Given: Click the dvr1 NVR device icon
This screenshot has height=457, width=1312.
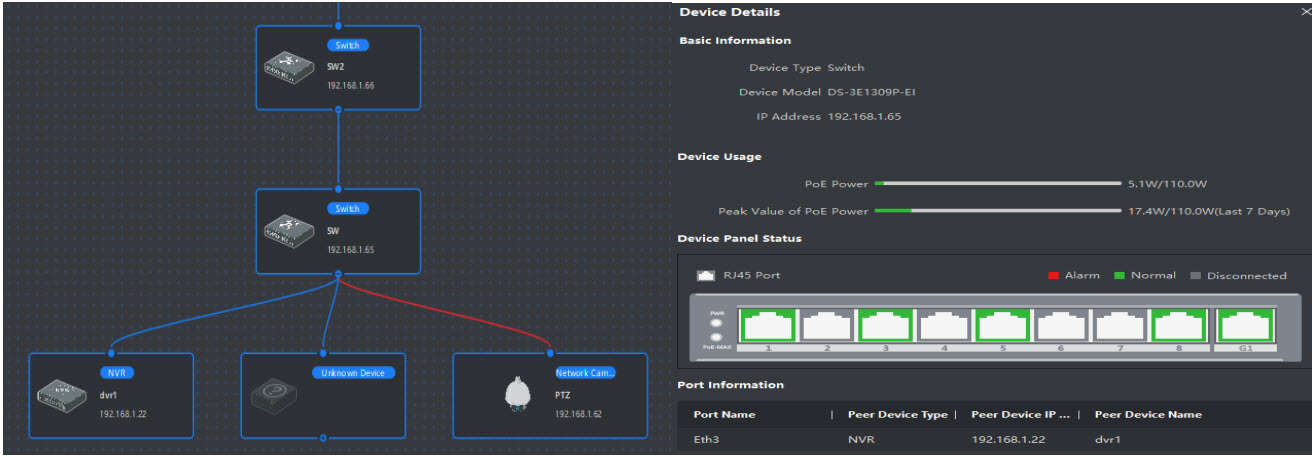Looking at the screenshot, I should 61,394.
